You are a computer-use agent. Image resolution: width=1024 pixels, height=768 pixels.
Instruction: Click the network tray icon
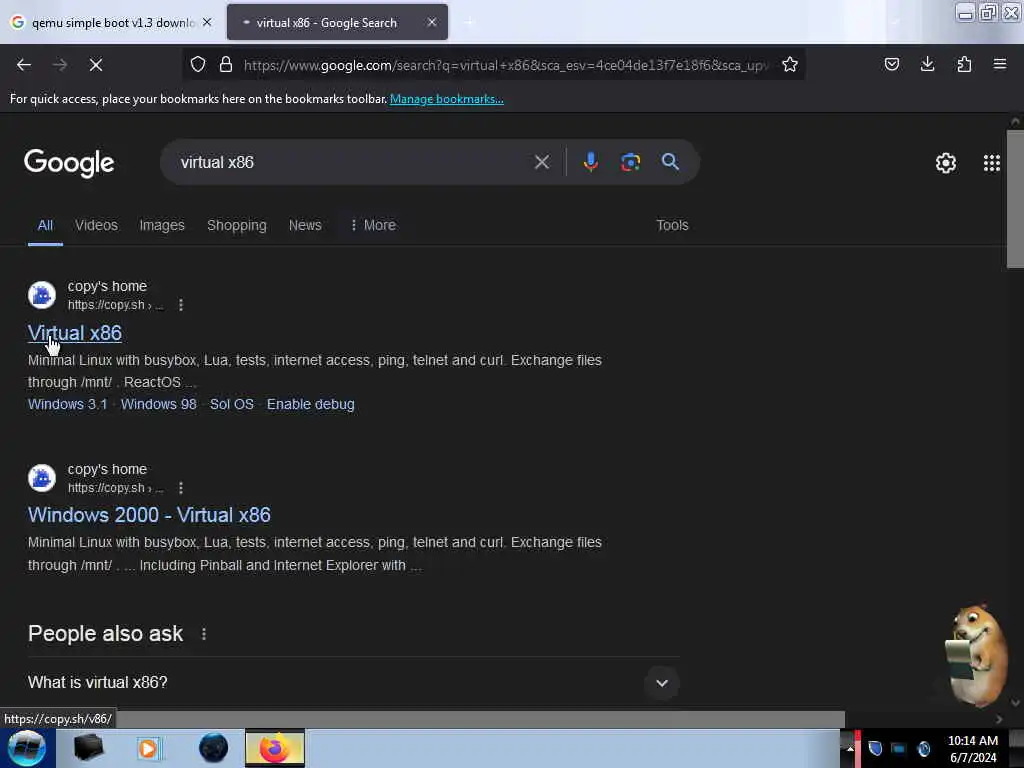(899, 749)
